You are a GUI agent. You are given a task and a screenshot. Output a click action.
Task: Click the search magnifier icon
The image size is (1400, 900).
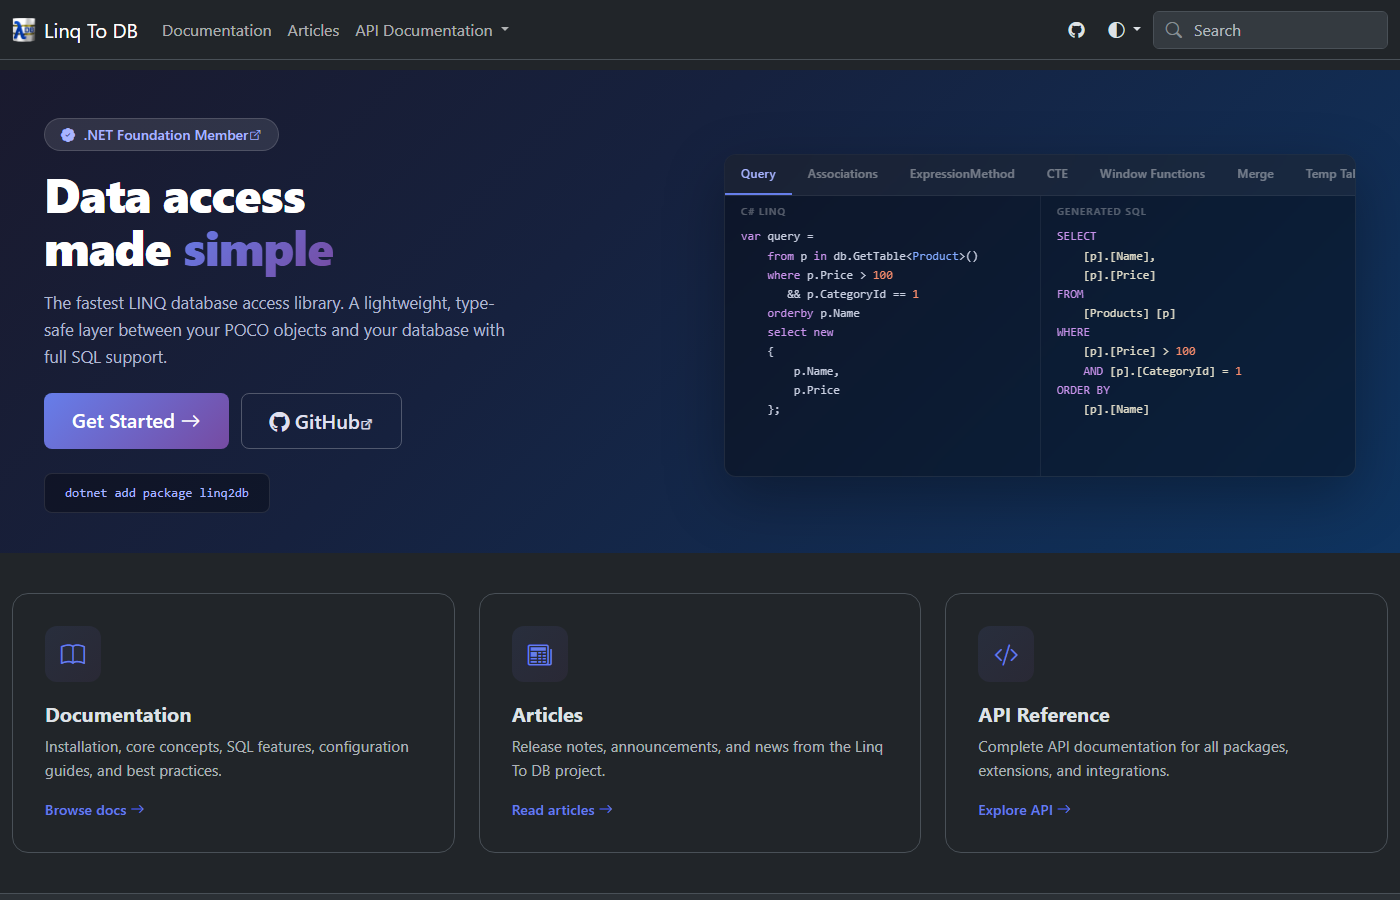point(1174,30)
